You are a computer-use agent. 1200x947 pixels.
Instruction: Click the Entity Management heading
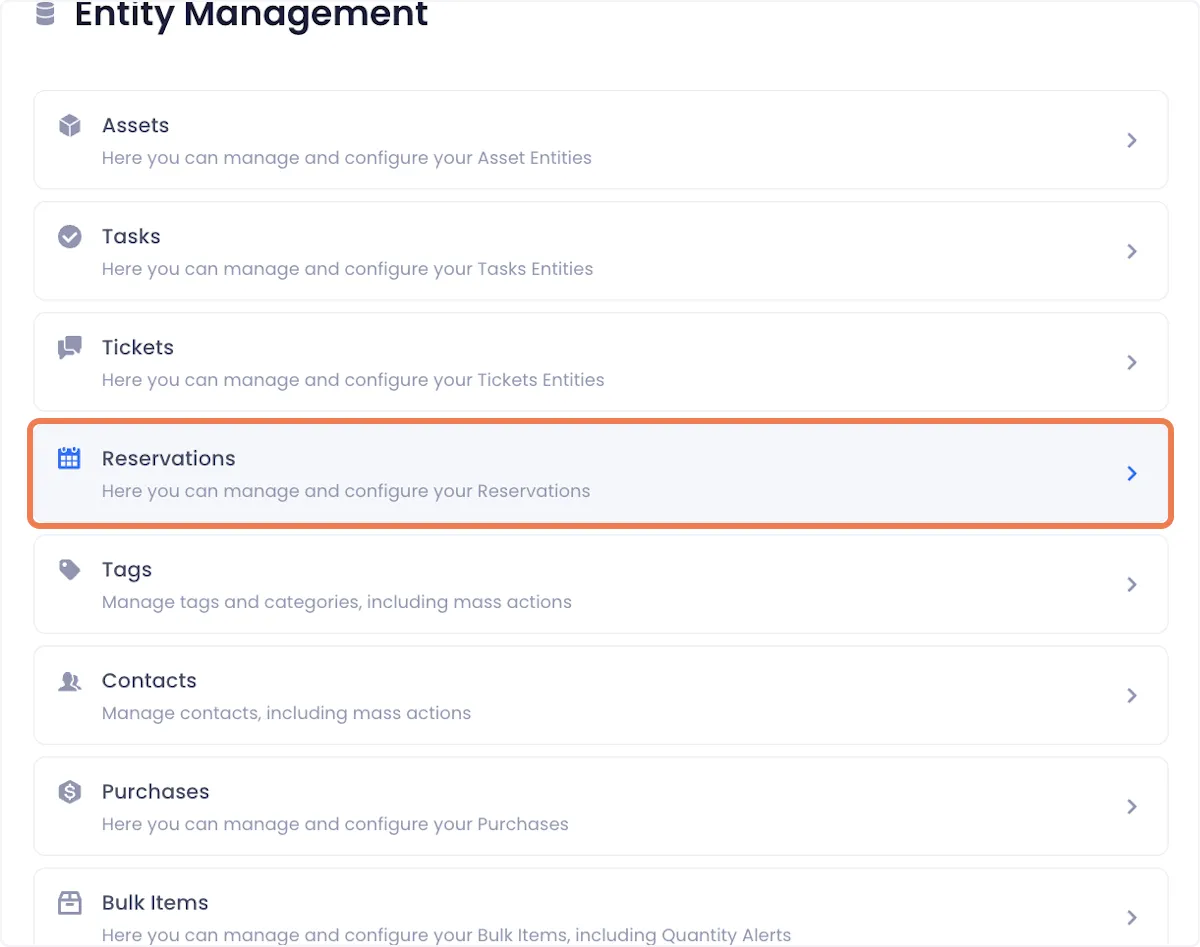point(251,14)
